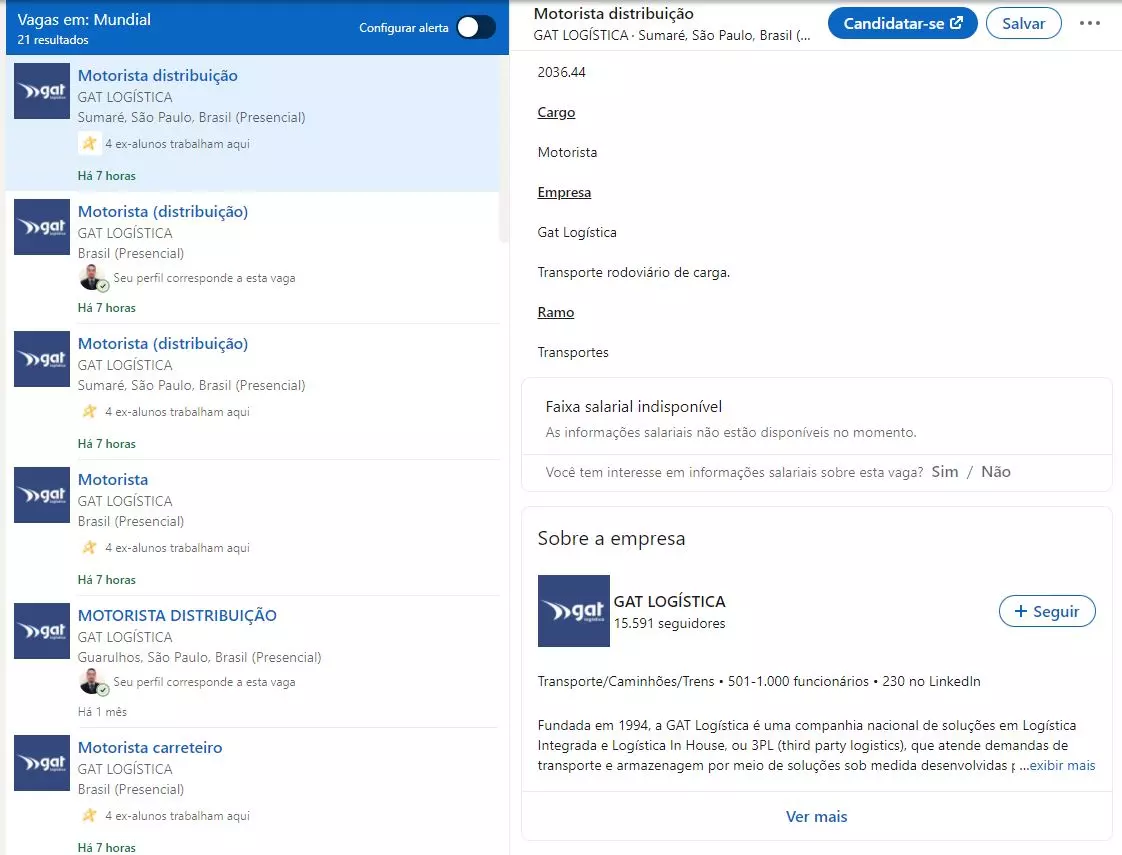Click GAT logo on MOTORISTA DISTRIBUIÇÃO Guarulhos card
Image resolution: width=1122 pixels, height=855 pixels.
[42, 631]
